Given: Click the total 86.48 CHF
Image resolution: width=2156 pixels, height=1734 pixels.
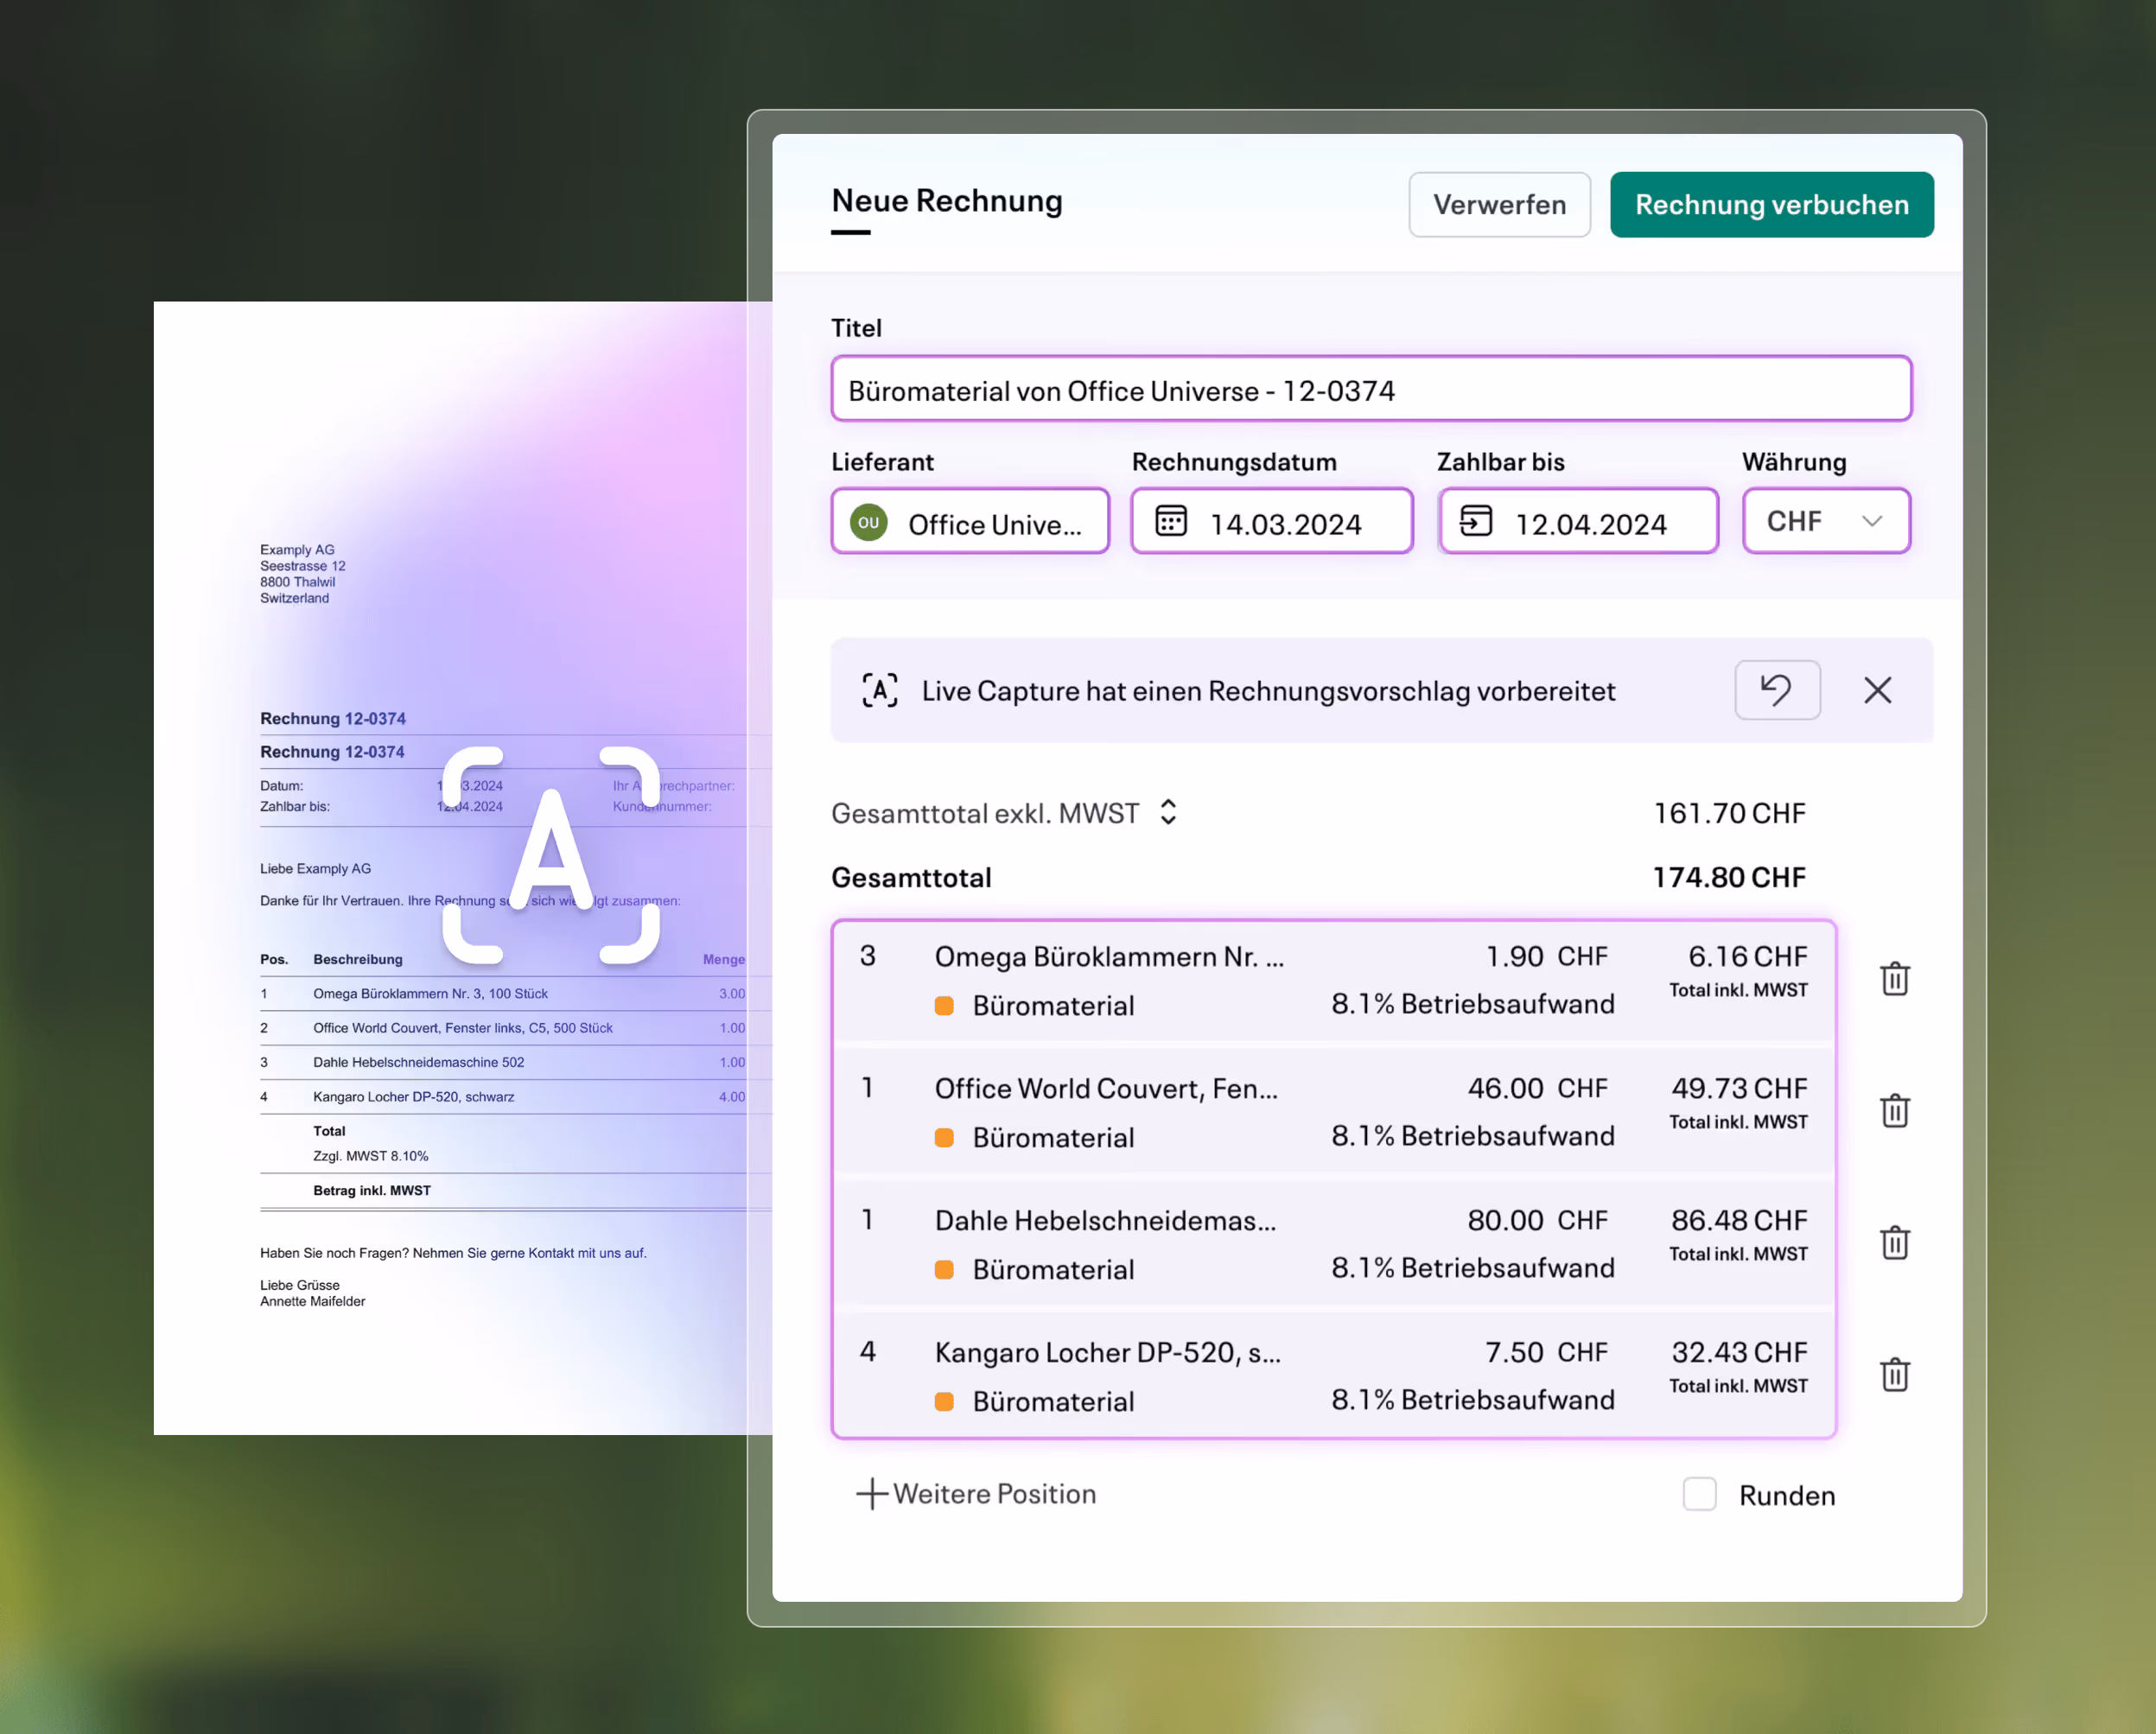Looking at the screenshot, I should point(1739,1221).
